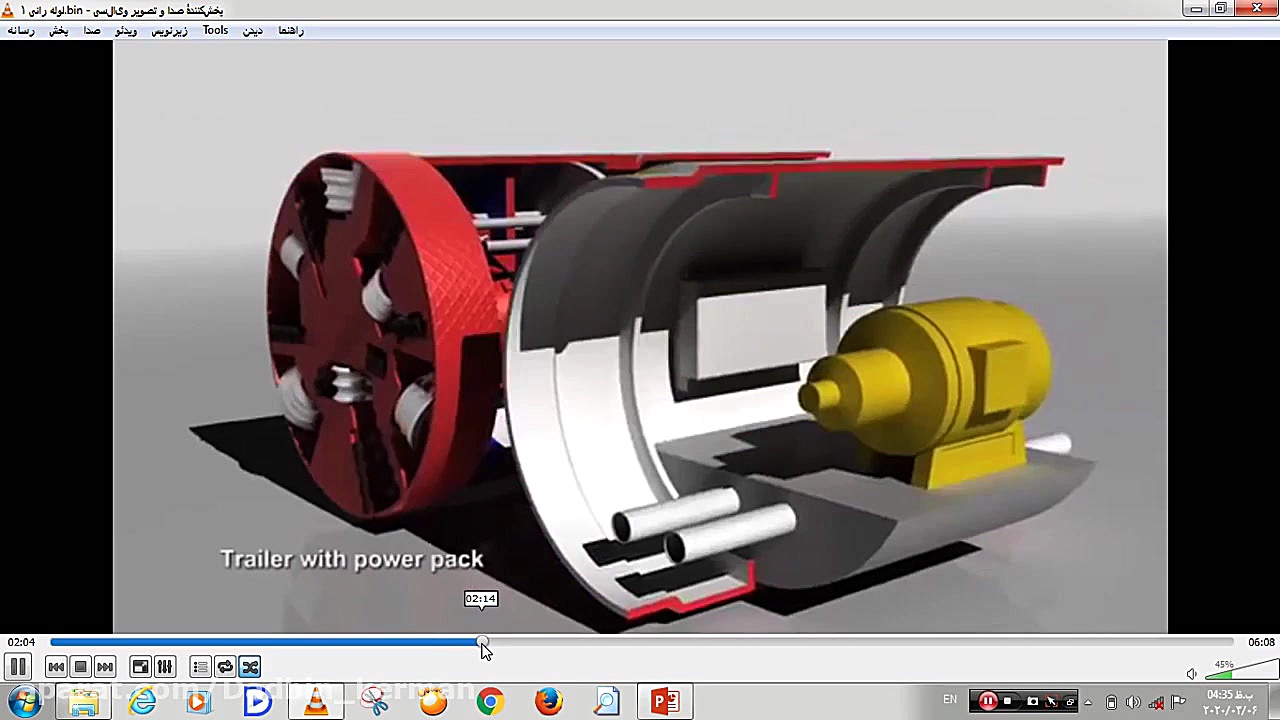1280x720 pixels.
Task: Toggle VLC fullscreen video mode
Action: (141, 667)
